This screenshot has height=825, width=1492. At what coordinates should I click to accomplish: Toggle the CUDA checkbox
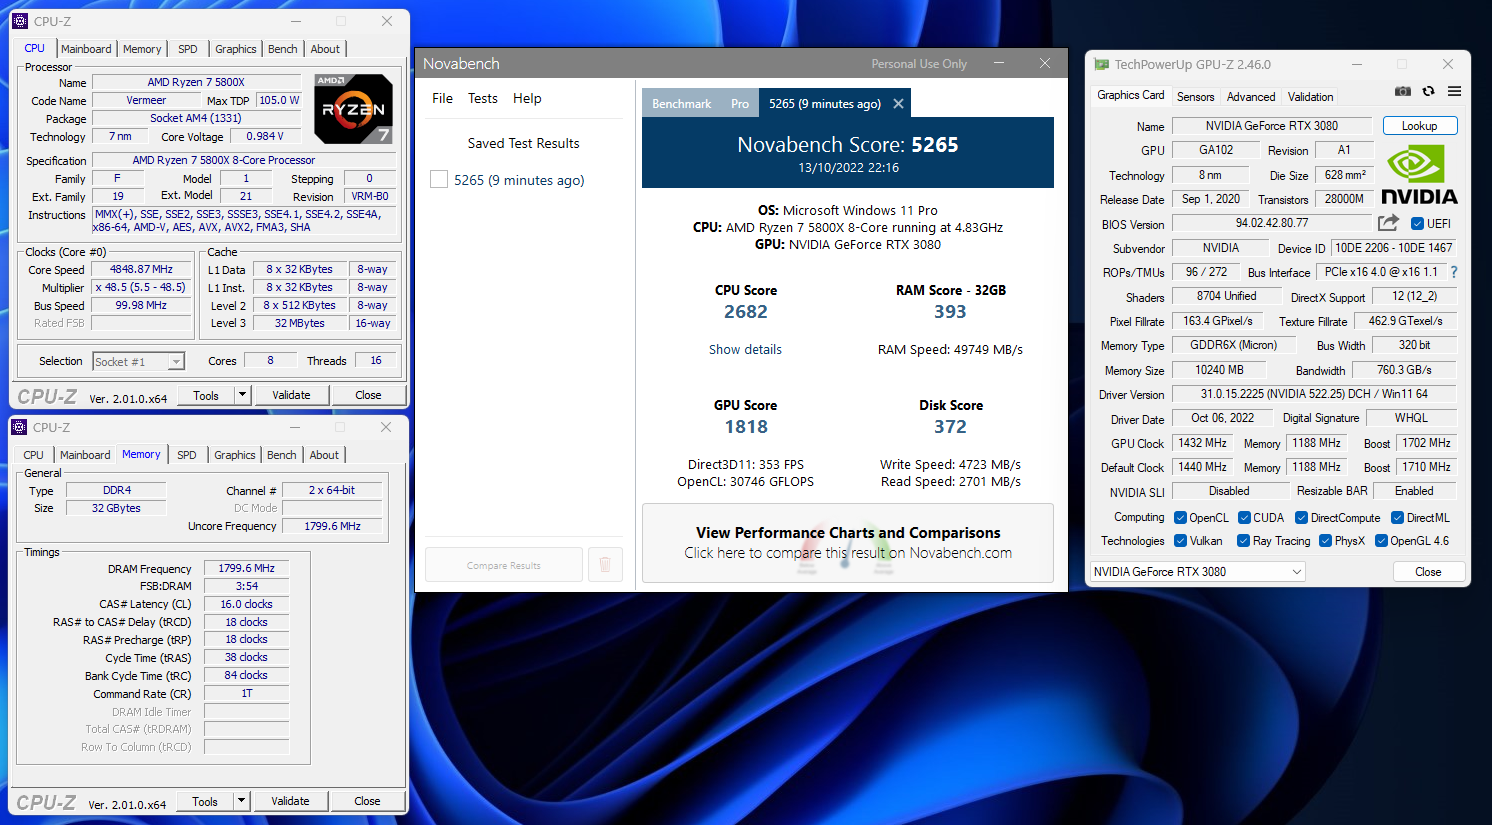point(1244,518)
